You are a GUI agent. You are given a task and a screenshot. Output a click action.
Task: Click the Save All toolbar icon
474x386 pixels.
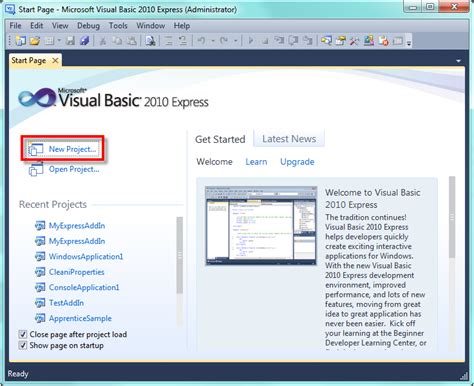click(x=85, y=41)
